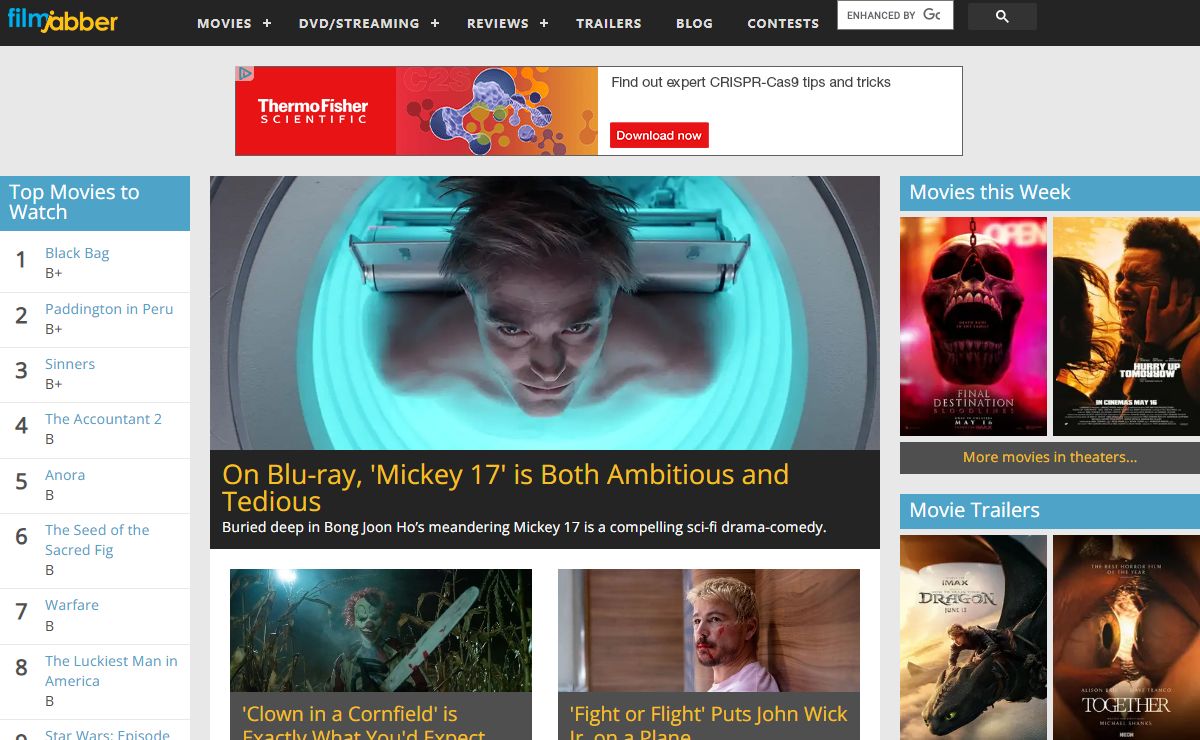Screen dimensions: 1200x740
Task: Click More movies in theaters link
Action: click(x=1050, y=457)
